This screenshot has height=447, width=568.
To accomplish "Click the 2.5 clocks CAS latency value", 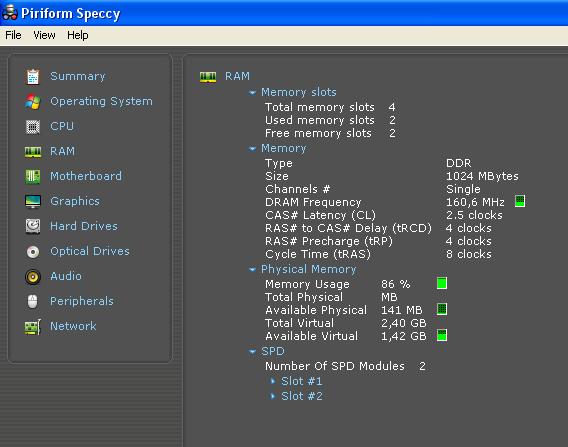I will click(x=474, y=215).
